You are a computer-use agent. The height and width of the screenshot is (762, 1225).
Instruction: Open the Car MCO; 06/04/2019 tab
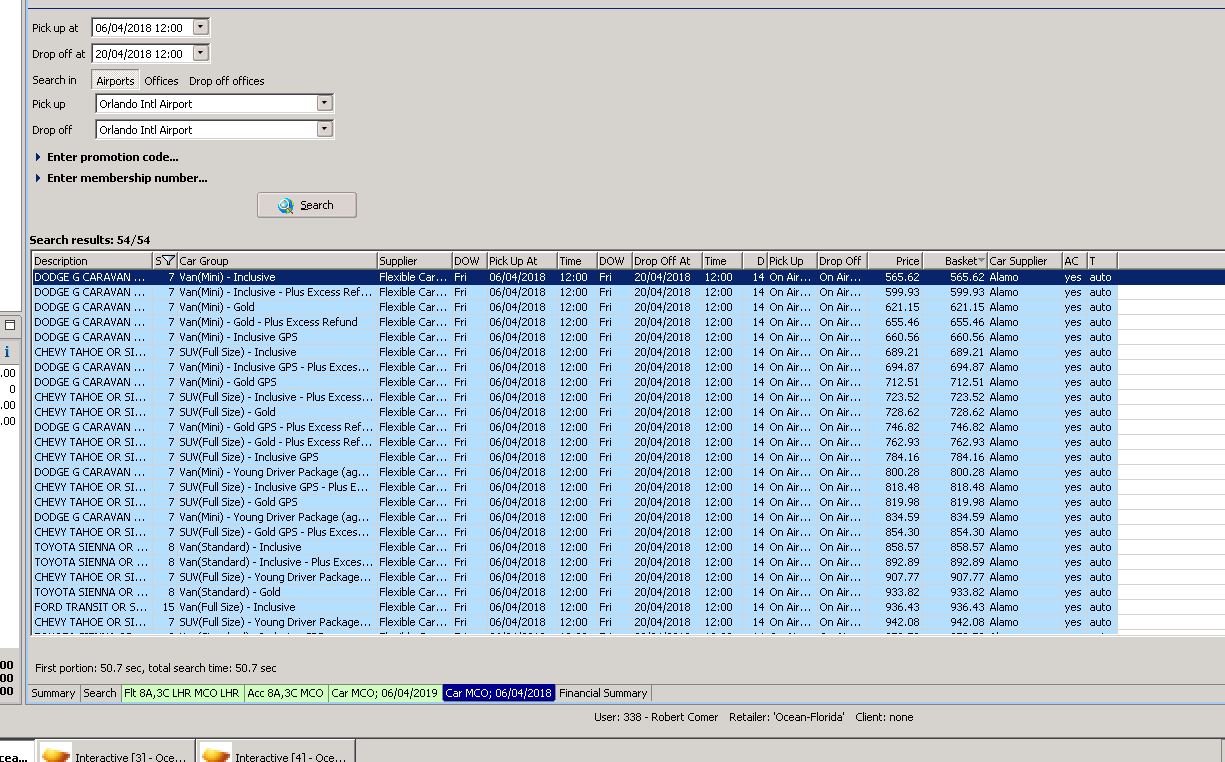(384, 693)
